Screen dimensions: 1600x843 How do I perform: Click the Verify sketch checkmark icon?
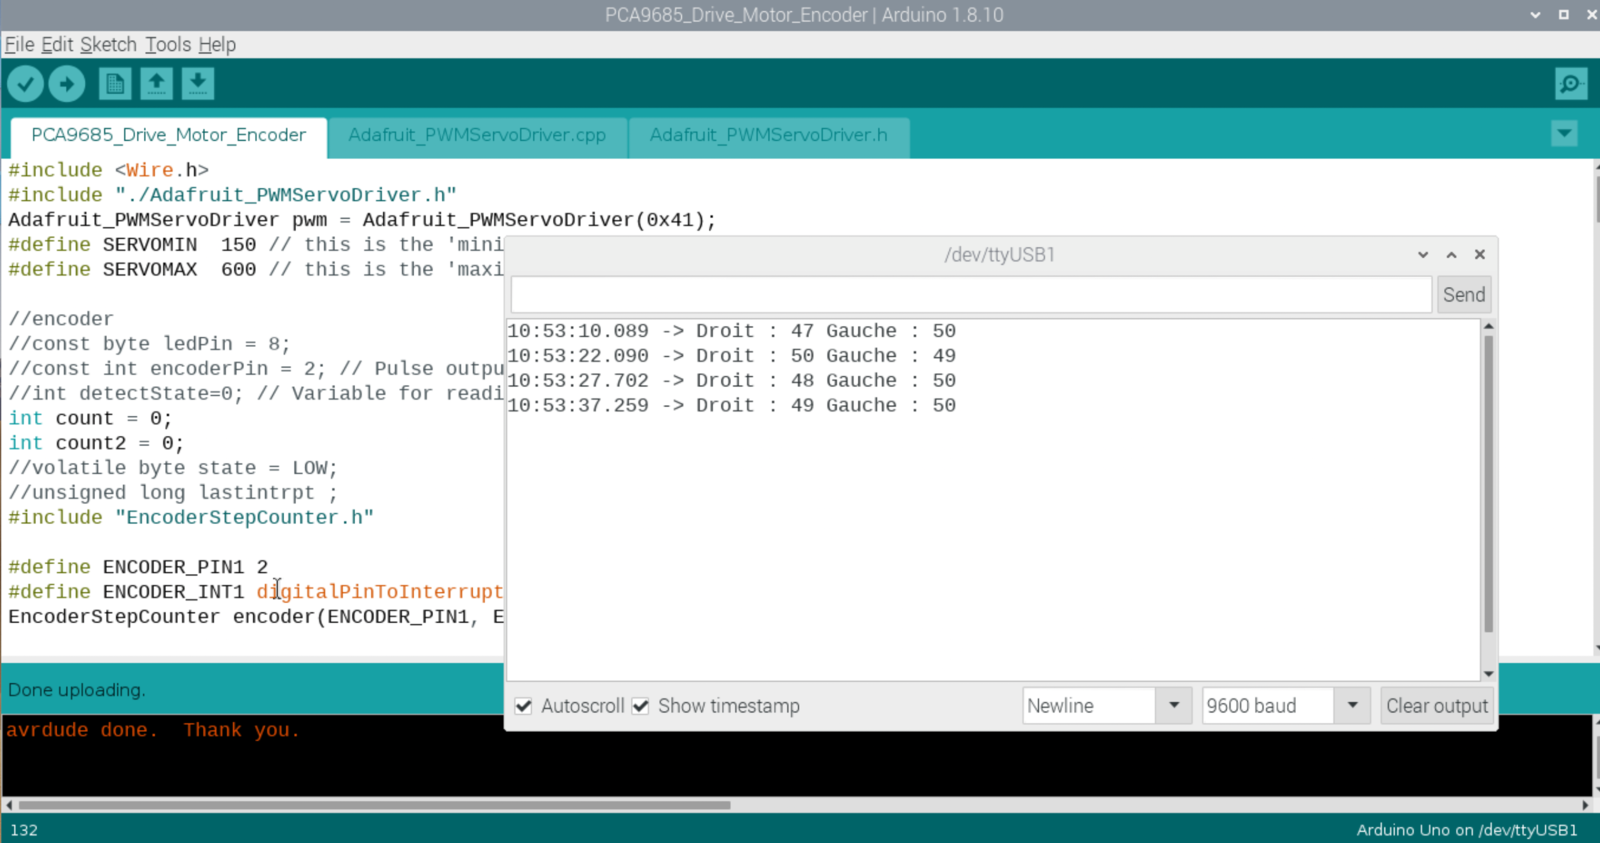(26, 84)
